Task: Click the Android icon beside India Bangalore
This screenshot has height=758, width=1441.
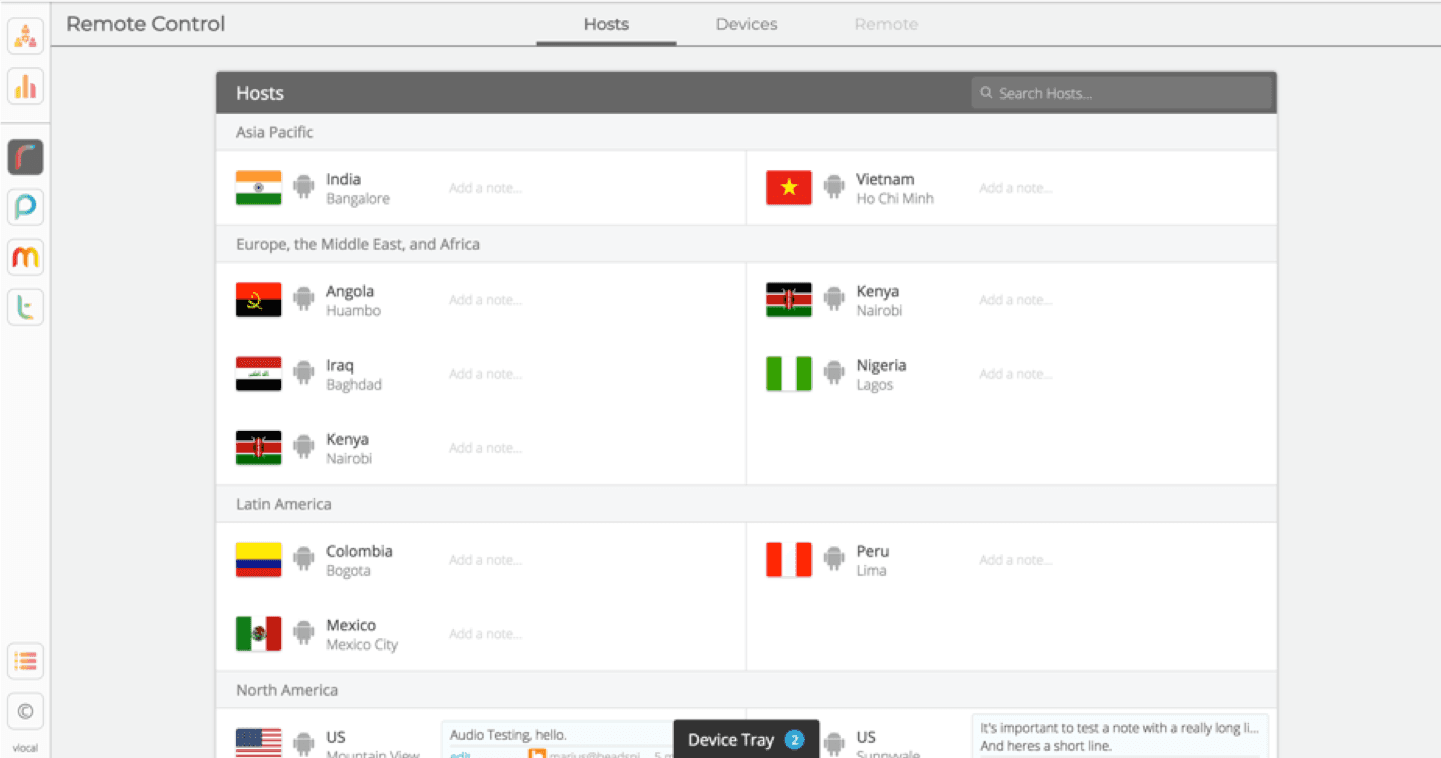Action: click(x=304, y=186)
